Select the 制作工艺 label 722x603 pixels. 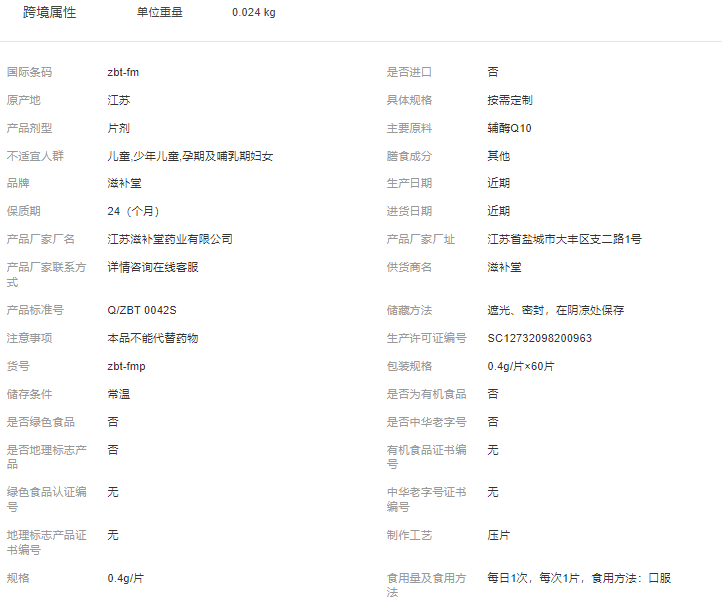point(409,535)
